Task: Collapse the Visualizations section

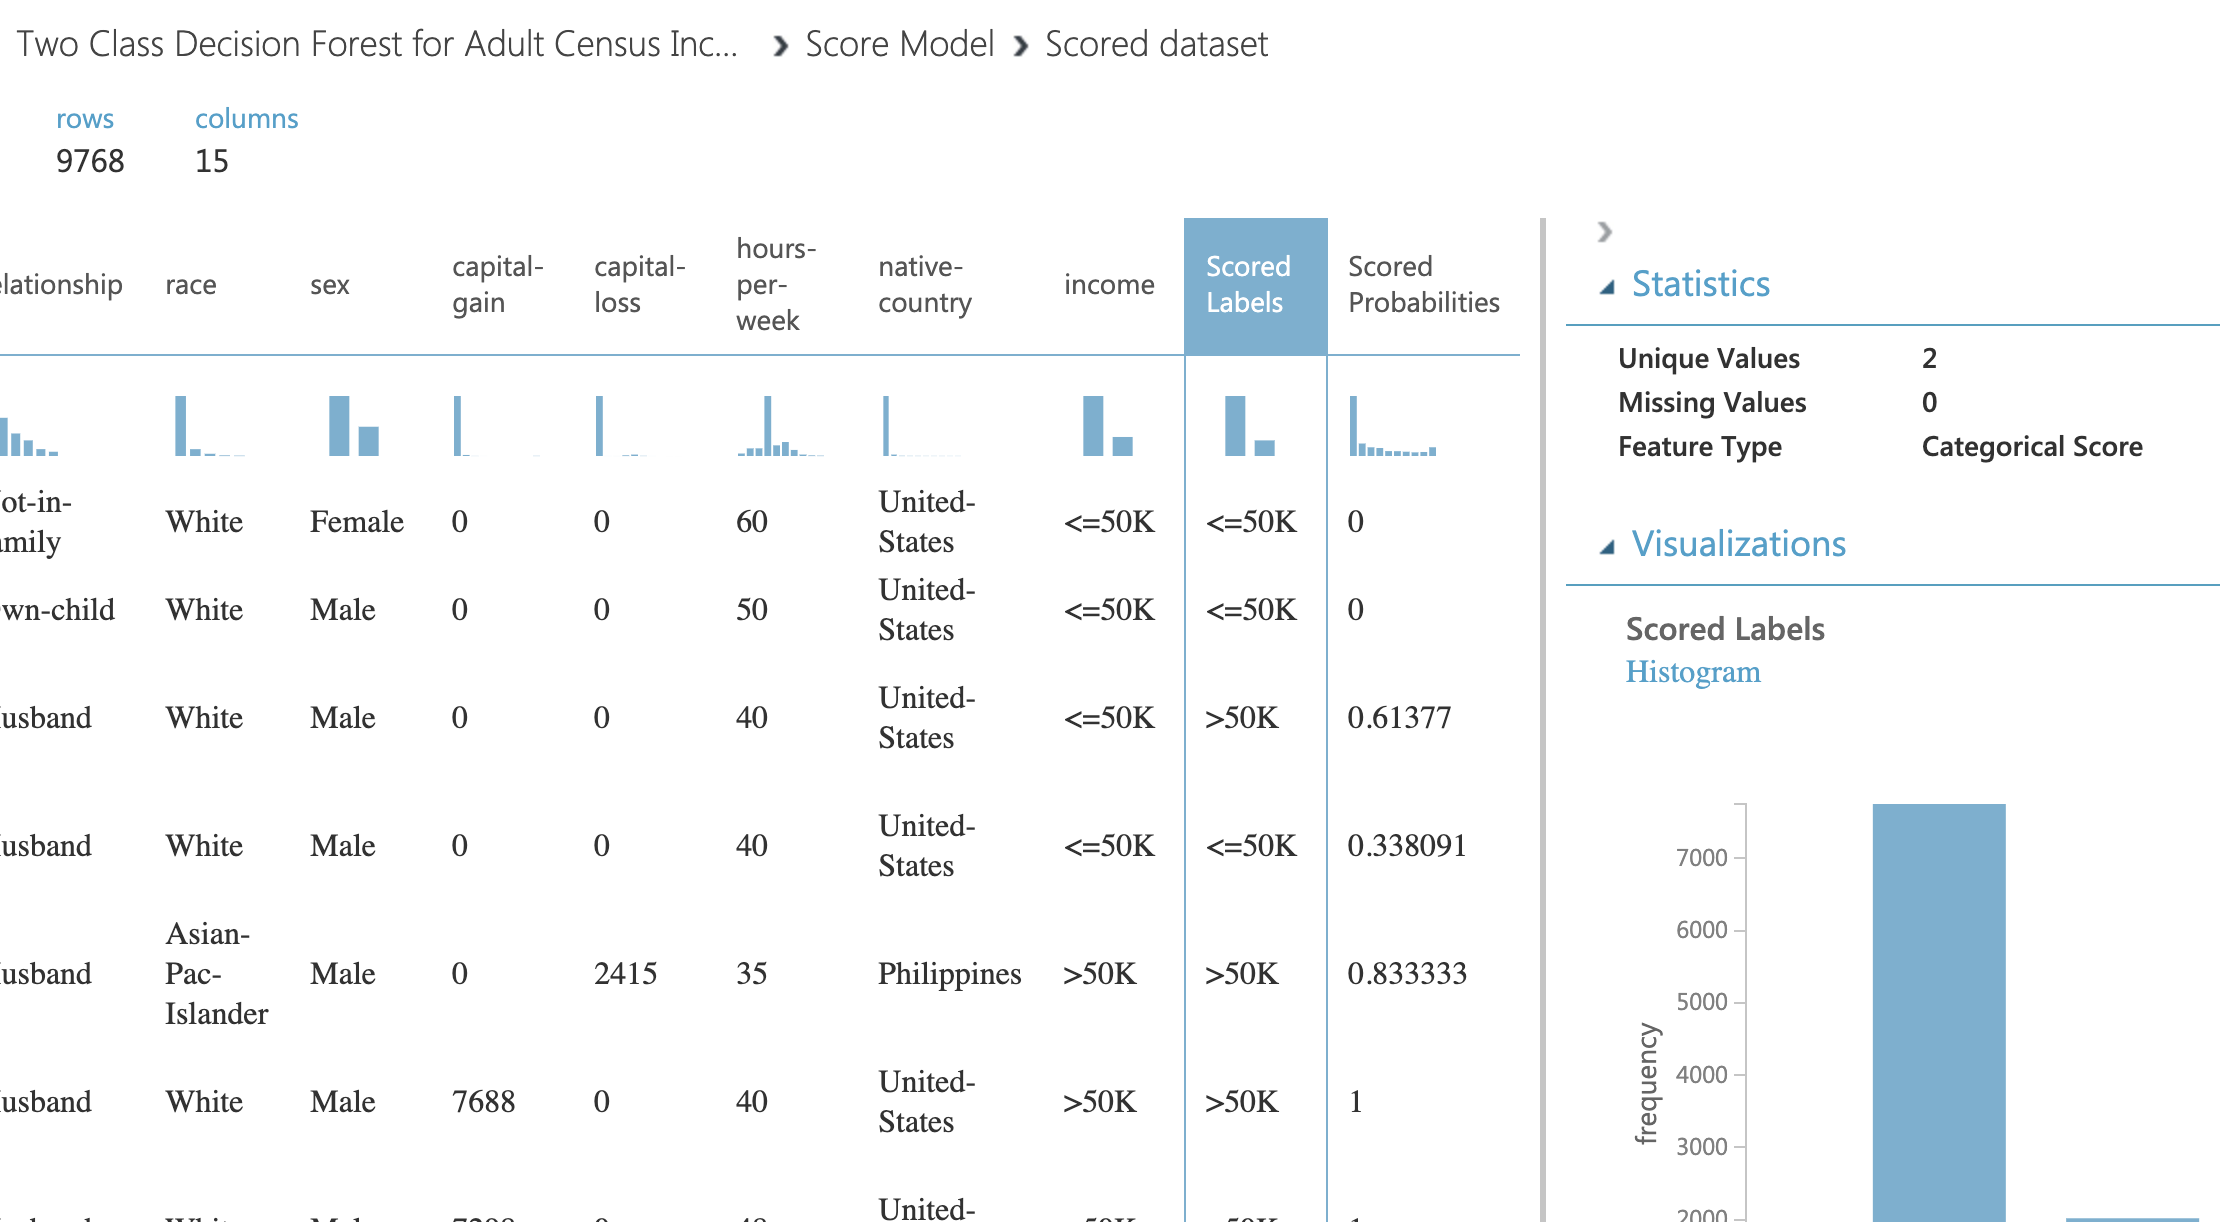Action: coord(1608,544)
